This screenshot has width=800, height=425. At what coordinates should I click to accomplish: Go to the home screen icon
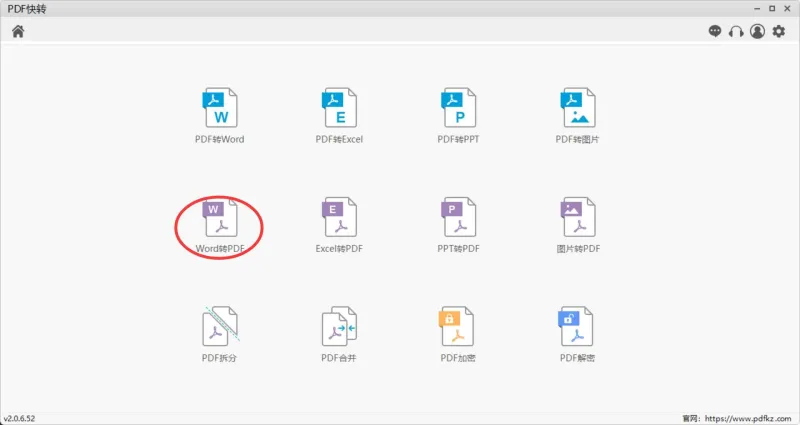pos(18,32)
